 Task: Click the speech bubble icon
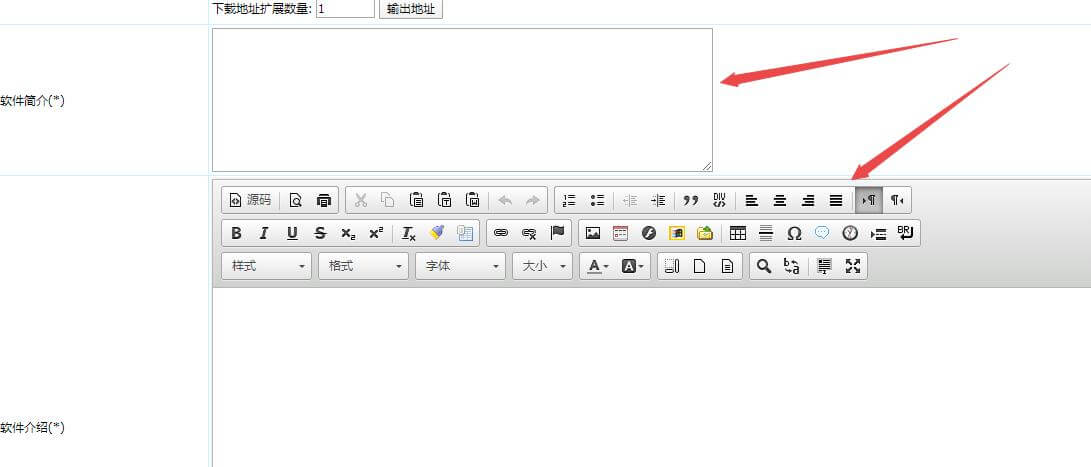pyautogui.click(x=822, y=233)
